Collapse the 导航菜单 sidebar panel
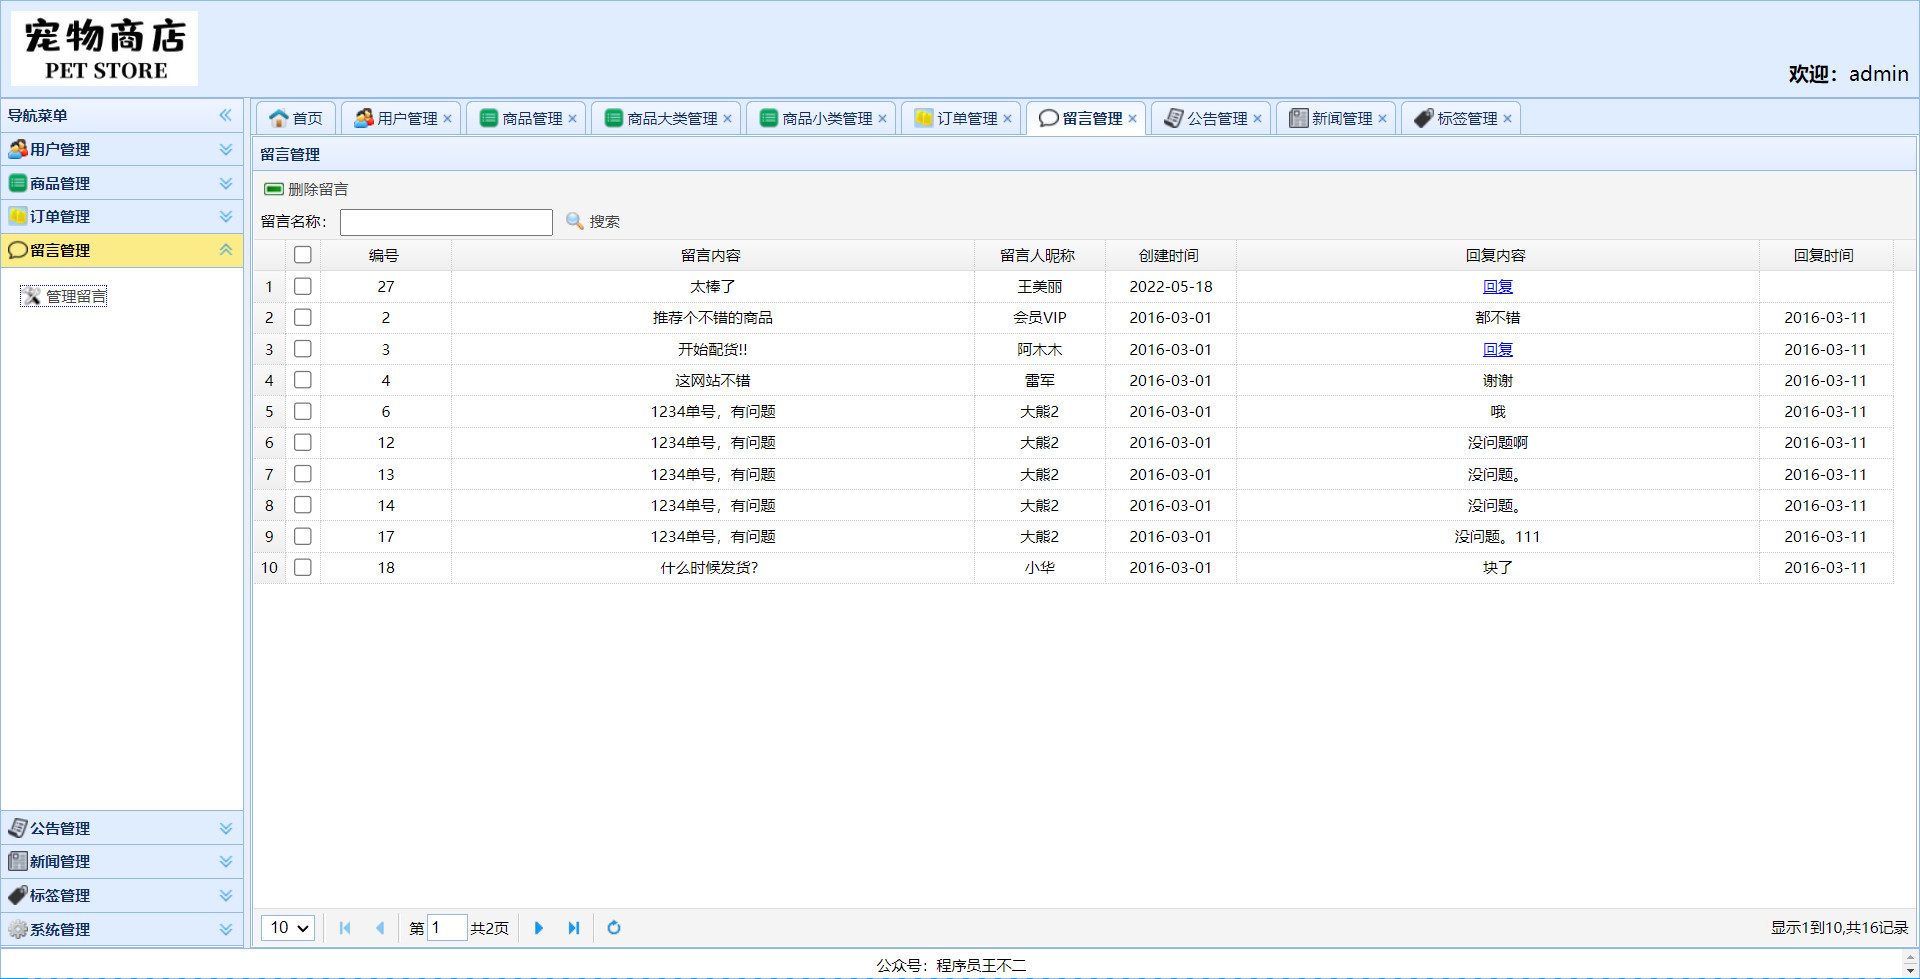Screen dimensions: 1920x979 tap(226, 115)
